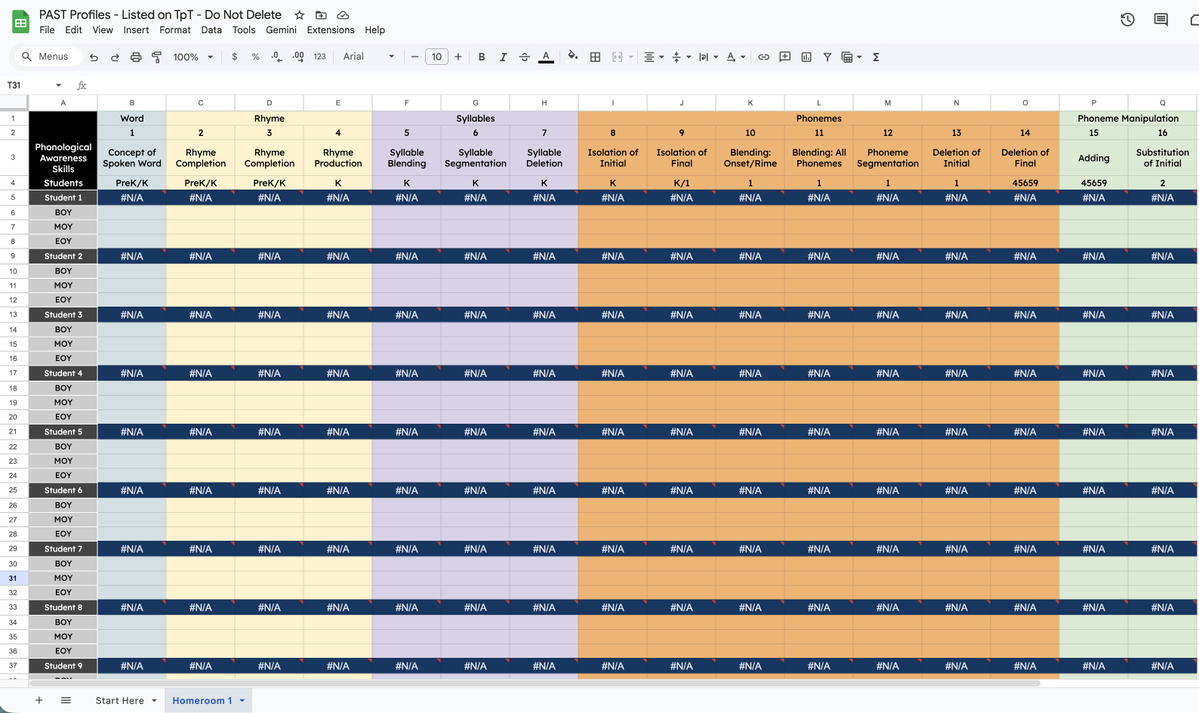Activate the paint format roller
1199x713 pixels.
coord(157,57)
